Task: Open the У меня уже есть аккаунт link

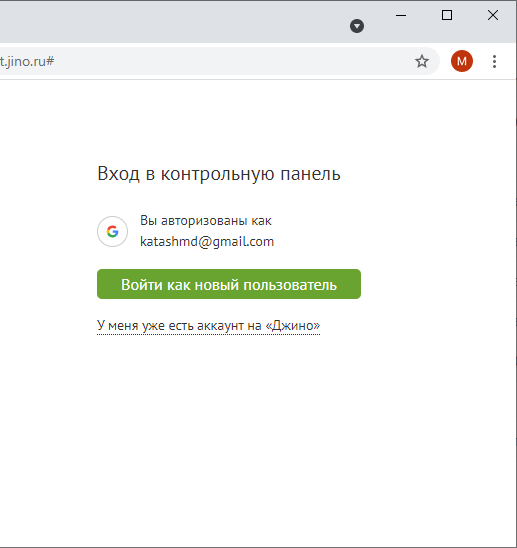Action: [x=208, y=326]
